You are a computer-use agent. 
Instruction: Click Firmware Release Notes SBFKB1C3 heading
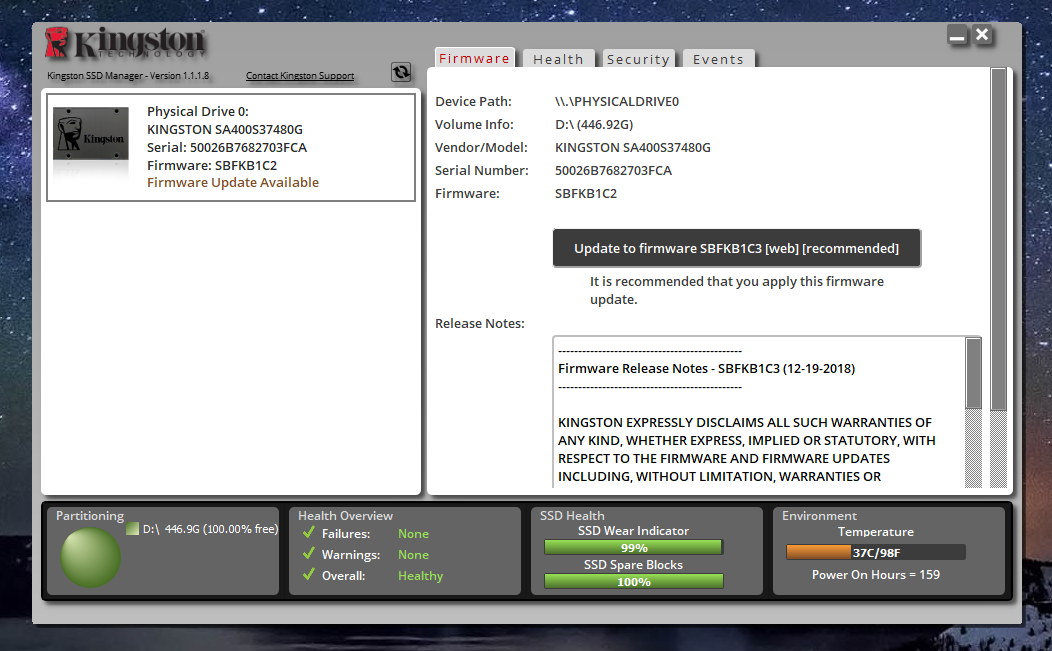tap(706, 368)
